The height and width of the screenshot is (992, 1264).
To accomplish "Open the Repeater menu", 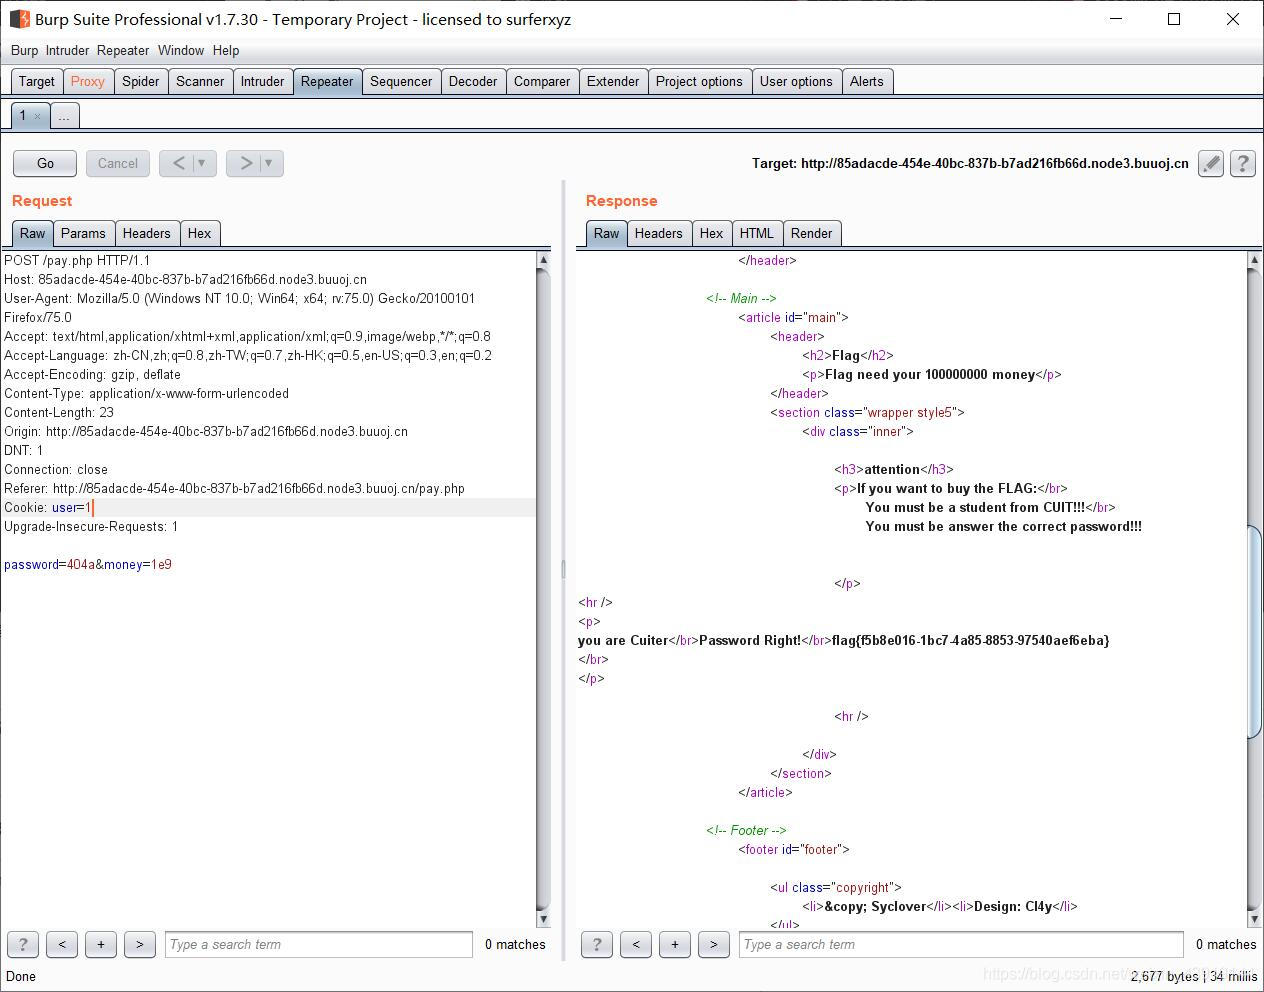I will tap(123, 50).
